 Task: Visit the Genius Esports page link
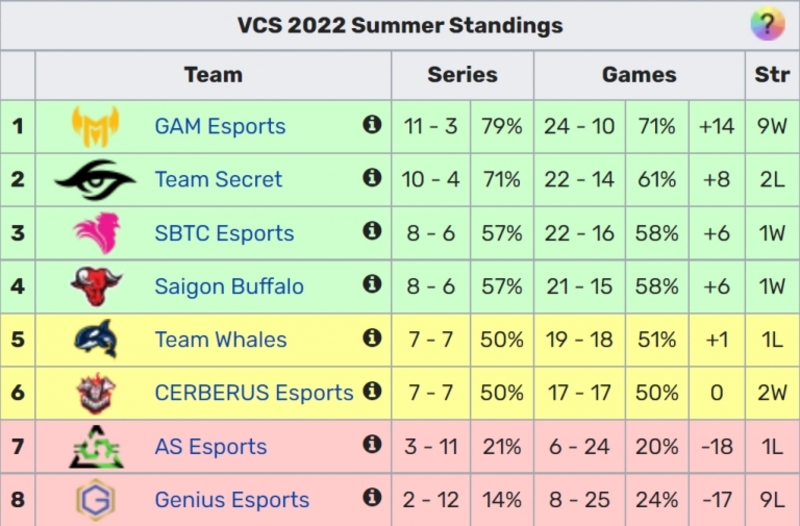point(232,499)
